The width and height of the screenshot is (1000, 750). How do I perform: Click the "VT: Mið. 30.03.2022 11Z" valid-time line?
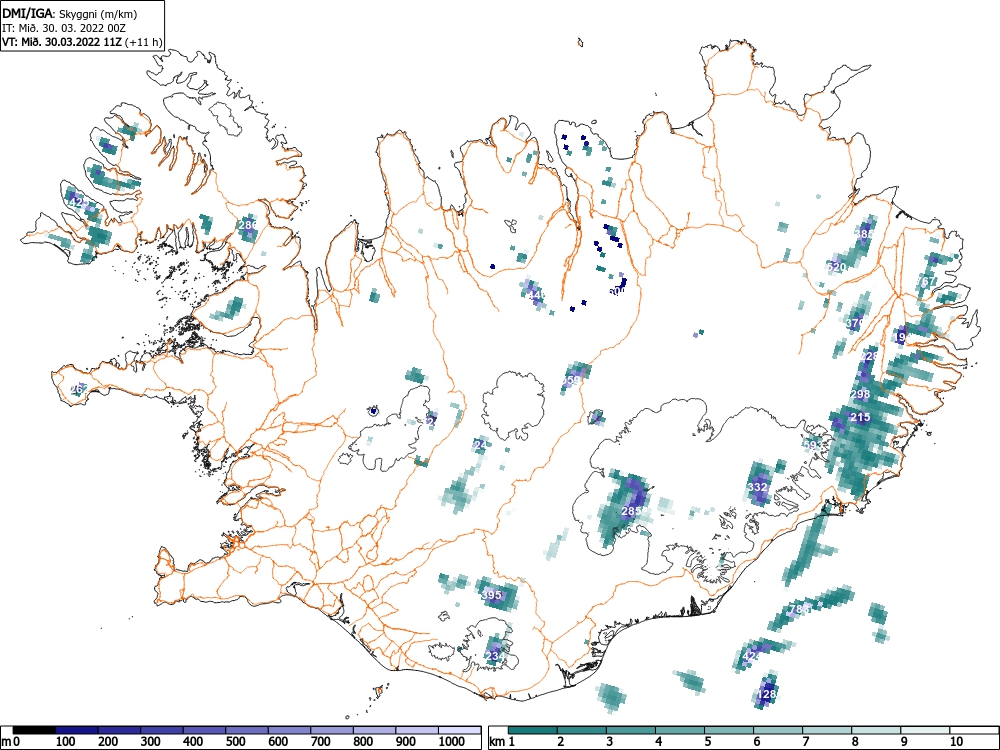(63, 42)
